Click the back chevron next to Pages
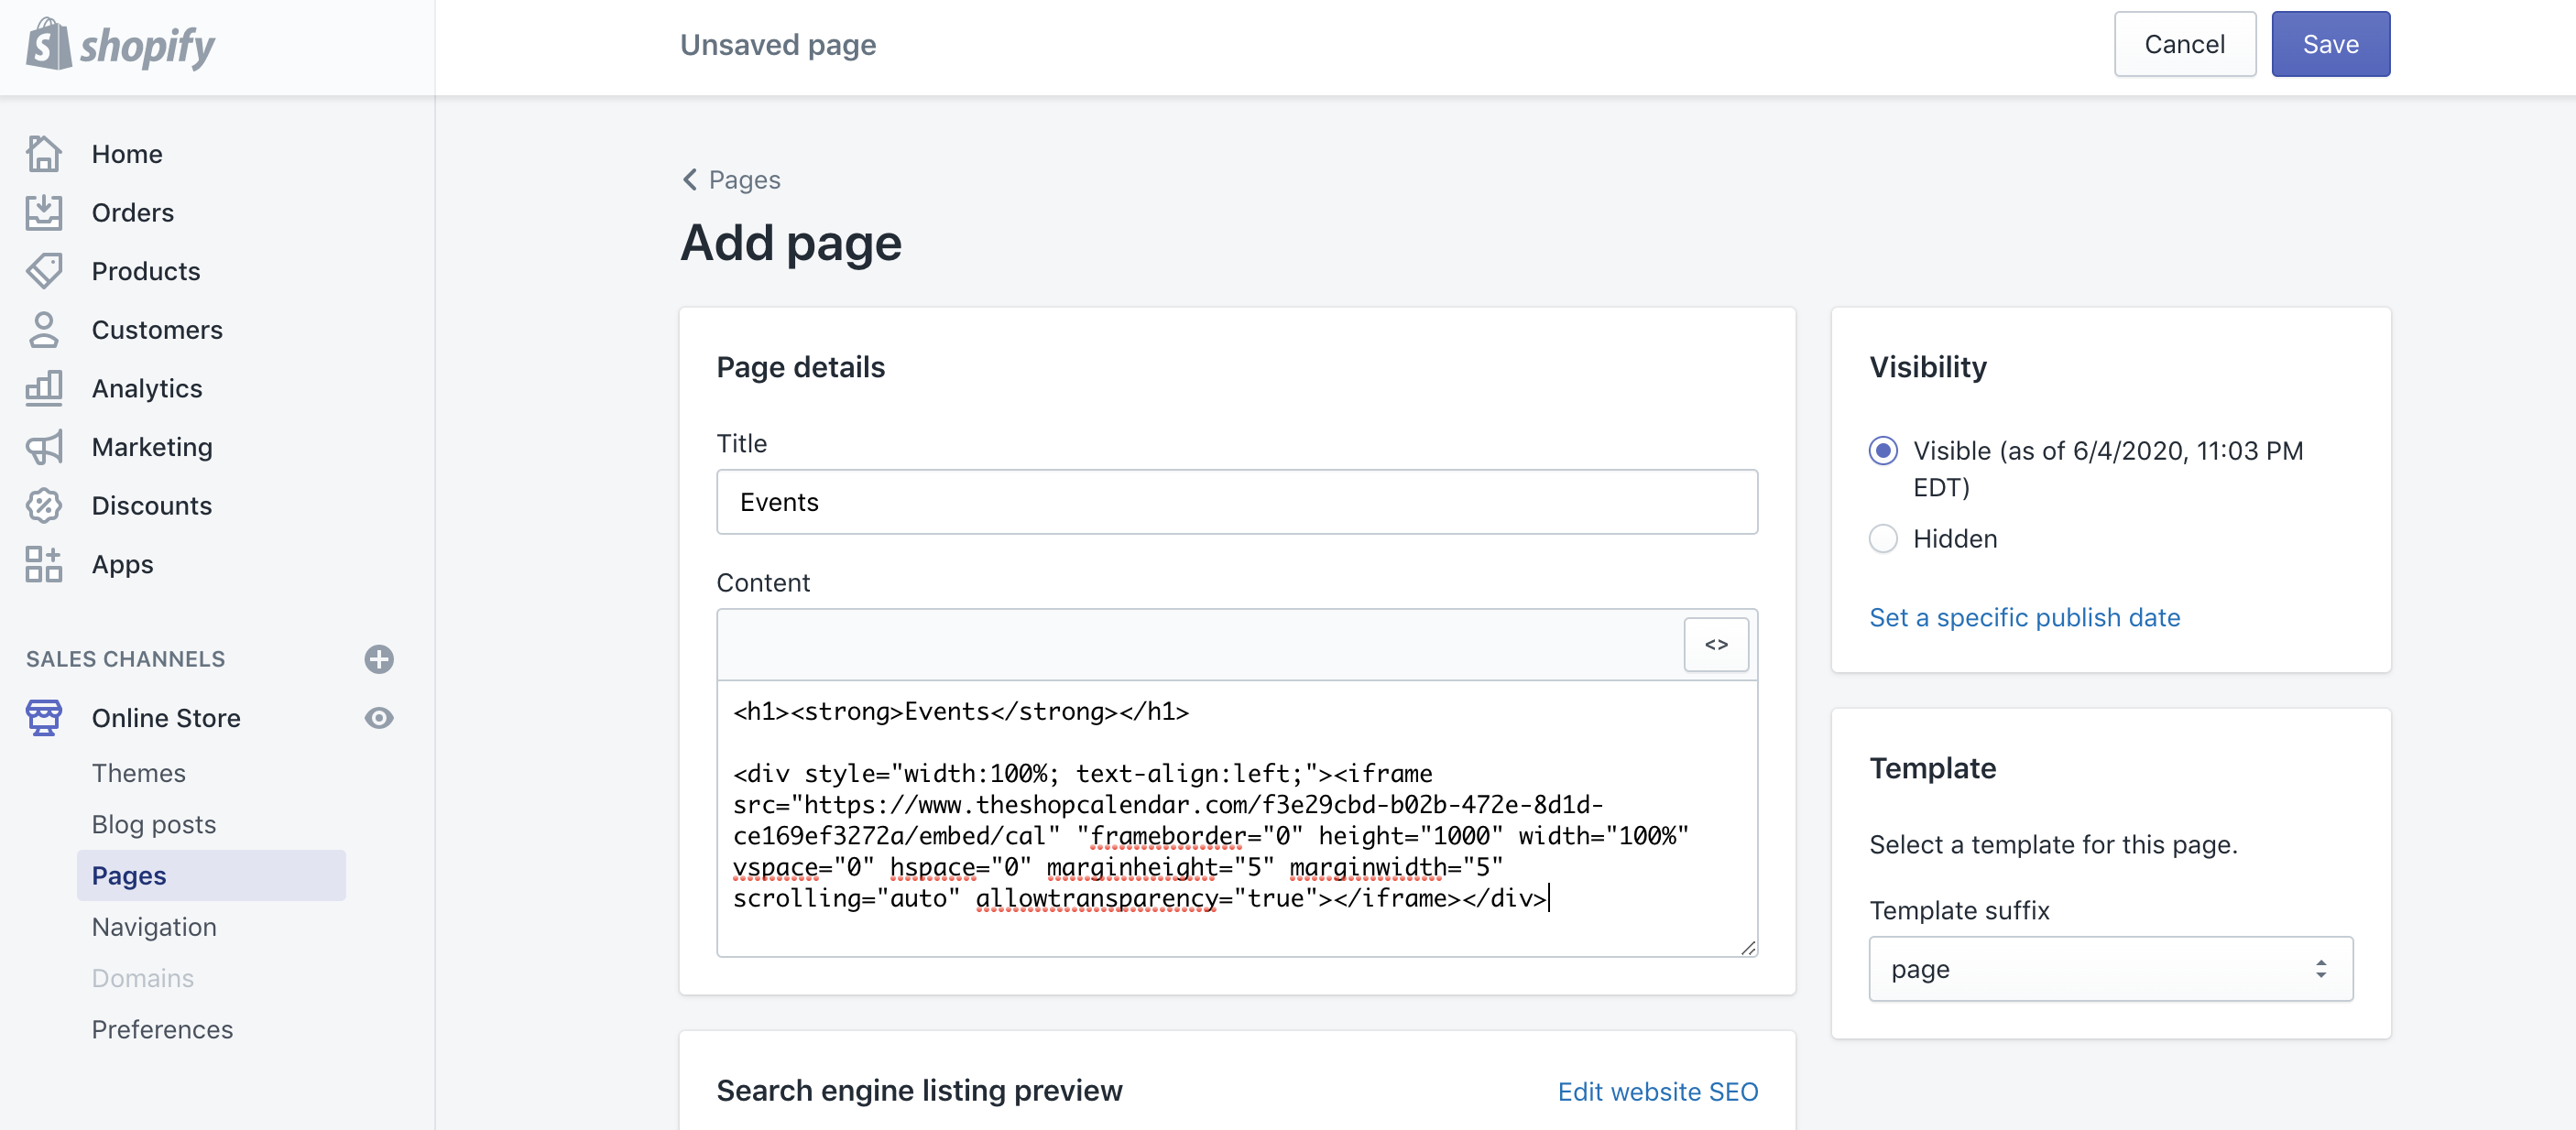 tap(690, 180)
